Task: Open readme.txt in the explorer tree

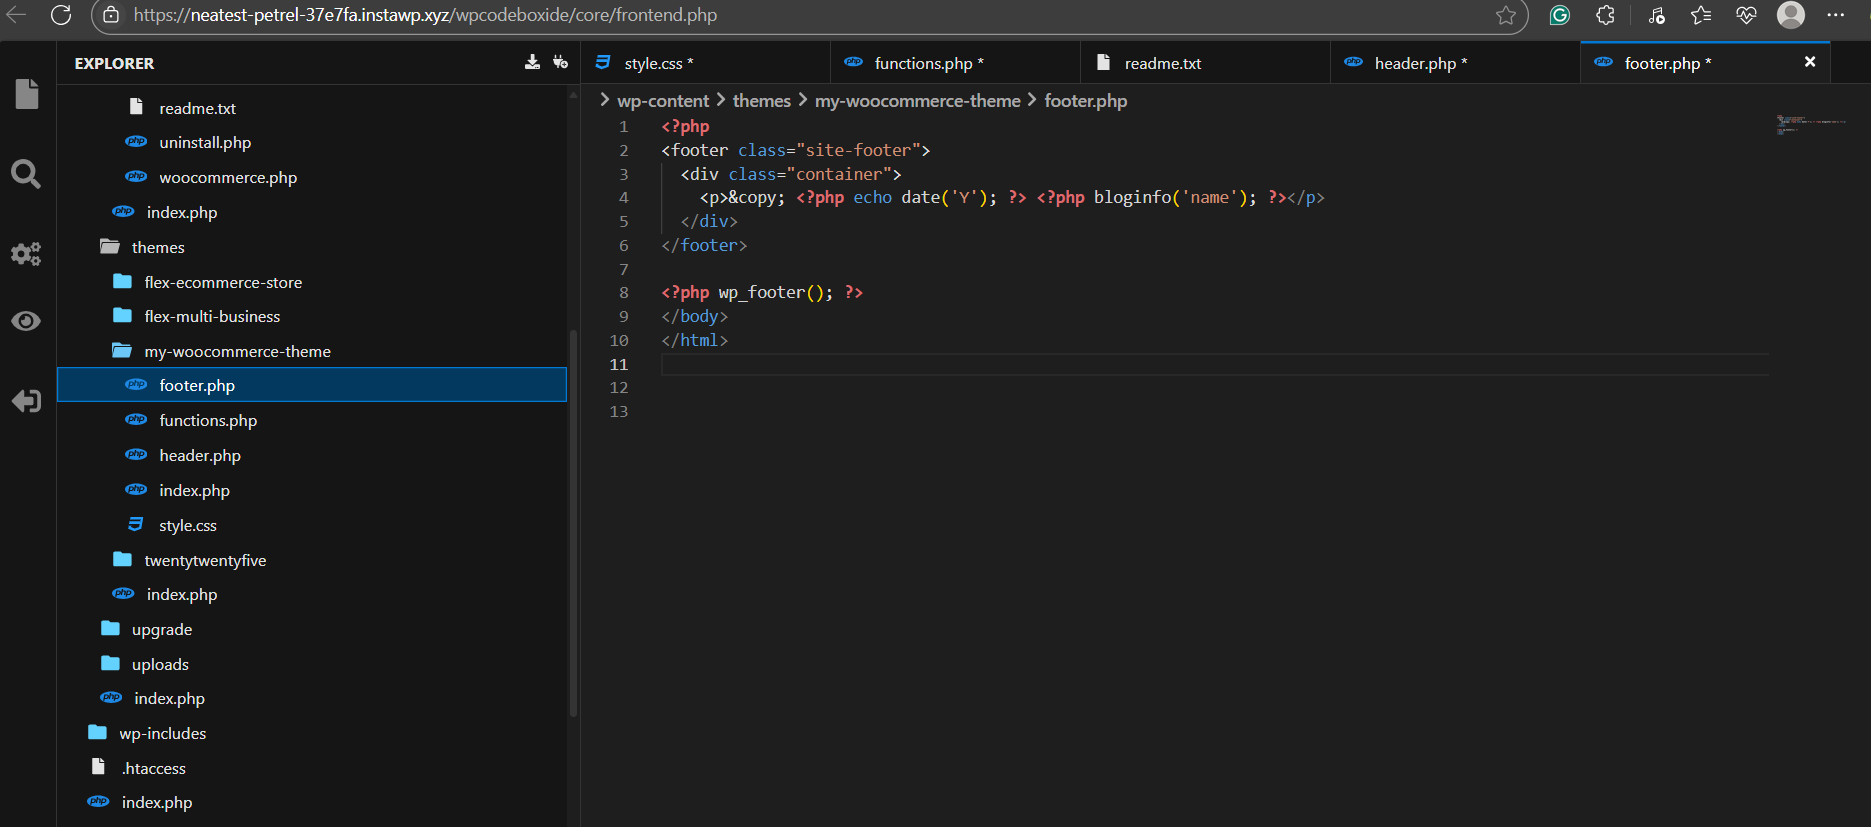Action: [197, 108]
